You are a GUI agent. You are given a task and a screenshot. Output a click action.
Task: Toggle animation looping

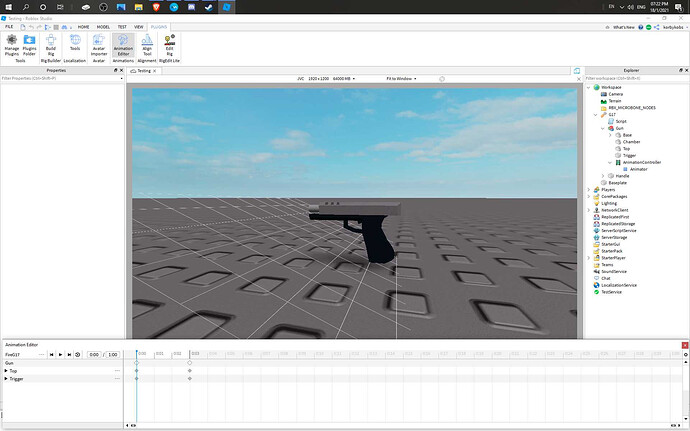[78, 354]
